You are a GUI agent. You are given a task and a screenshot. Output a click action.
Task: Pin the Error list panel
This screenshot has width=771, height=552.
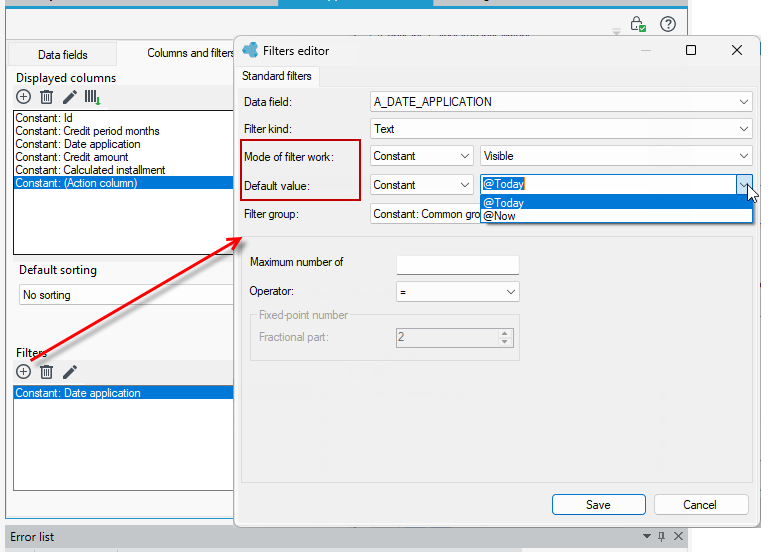661,536
